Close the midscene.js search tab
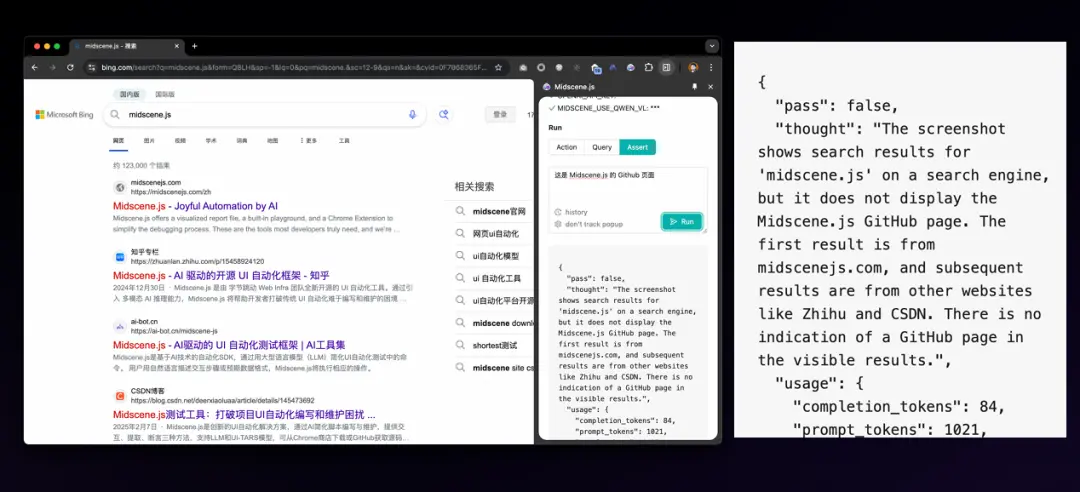The image size is (1080, 492). point(176,46)
